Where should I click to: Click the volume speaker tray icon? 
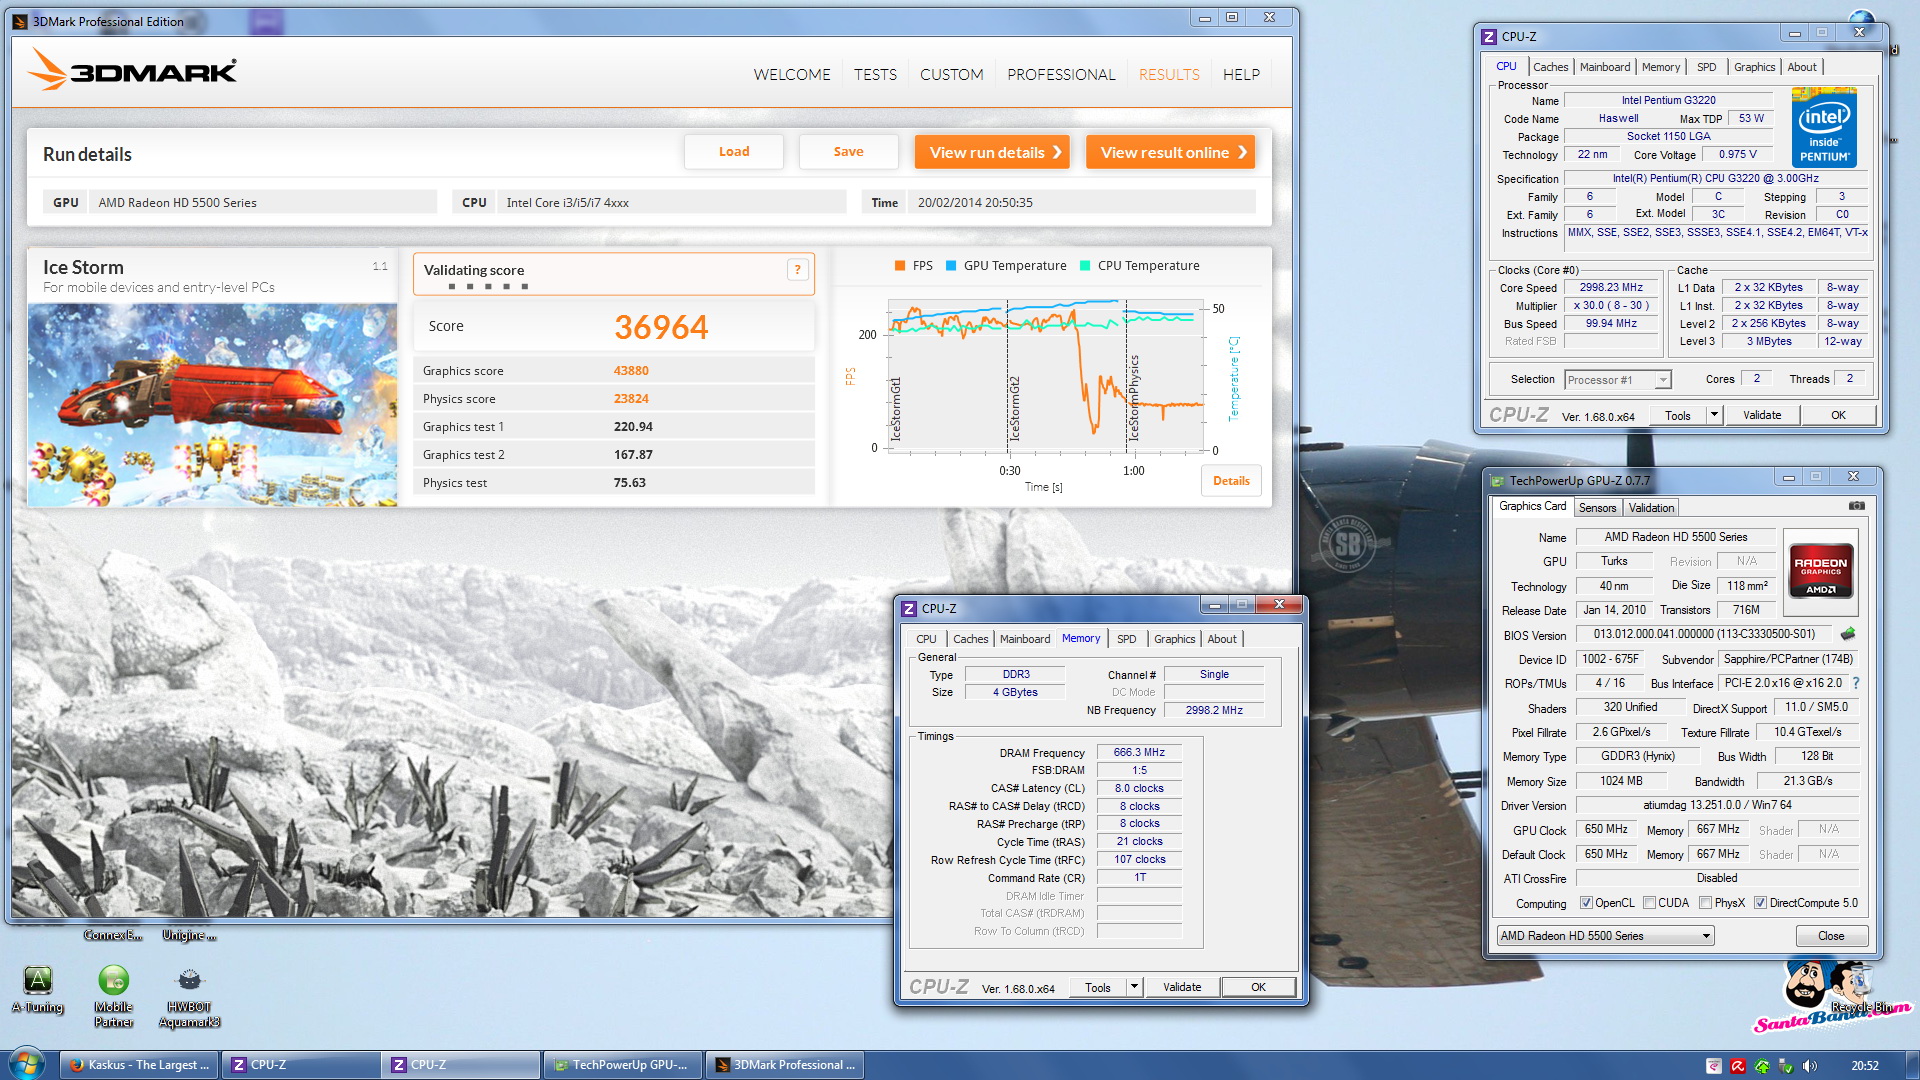coord(1810,1066)
